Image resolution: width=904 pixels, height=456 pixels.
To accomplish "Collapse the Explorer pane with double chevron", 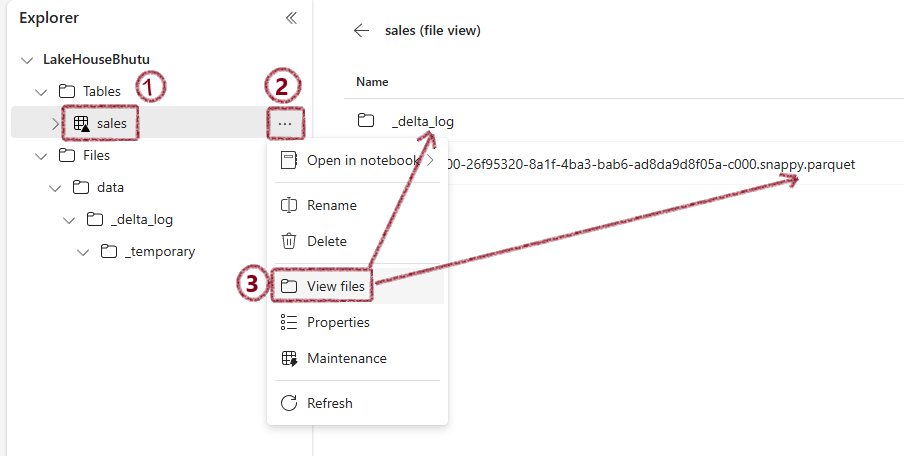I will [x=291, y=18].
